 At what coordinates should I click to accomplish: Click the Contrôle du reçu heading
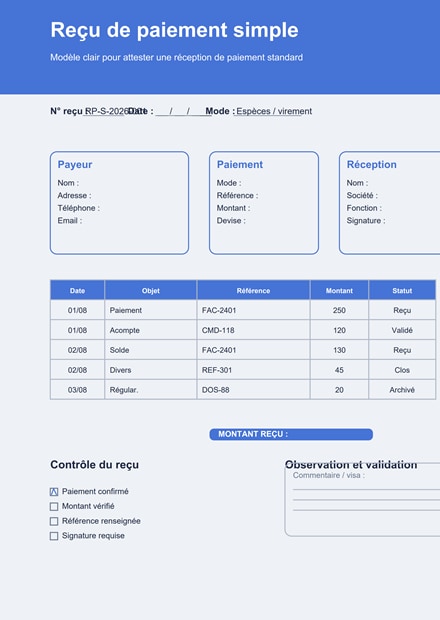click(x=94, y=465)
